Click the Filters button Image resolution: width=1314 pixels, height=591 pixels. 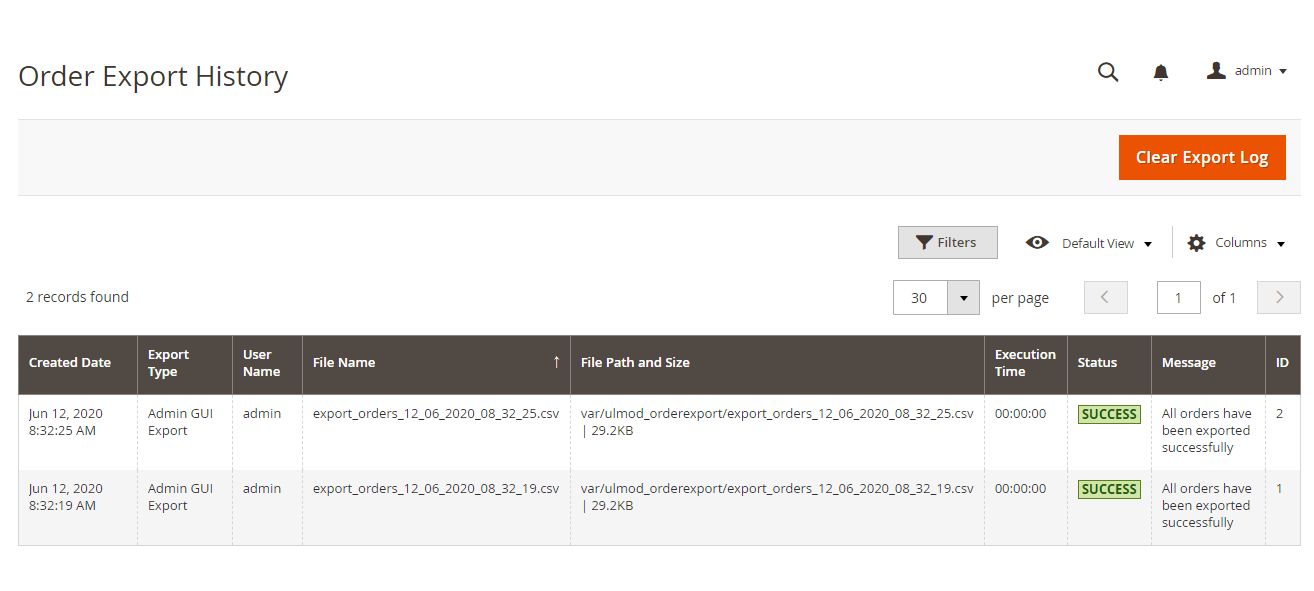click(x=947, y=243)
